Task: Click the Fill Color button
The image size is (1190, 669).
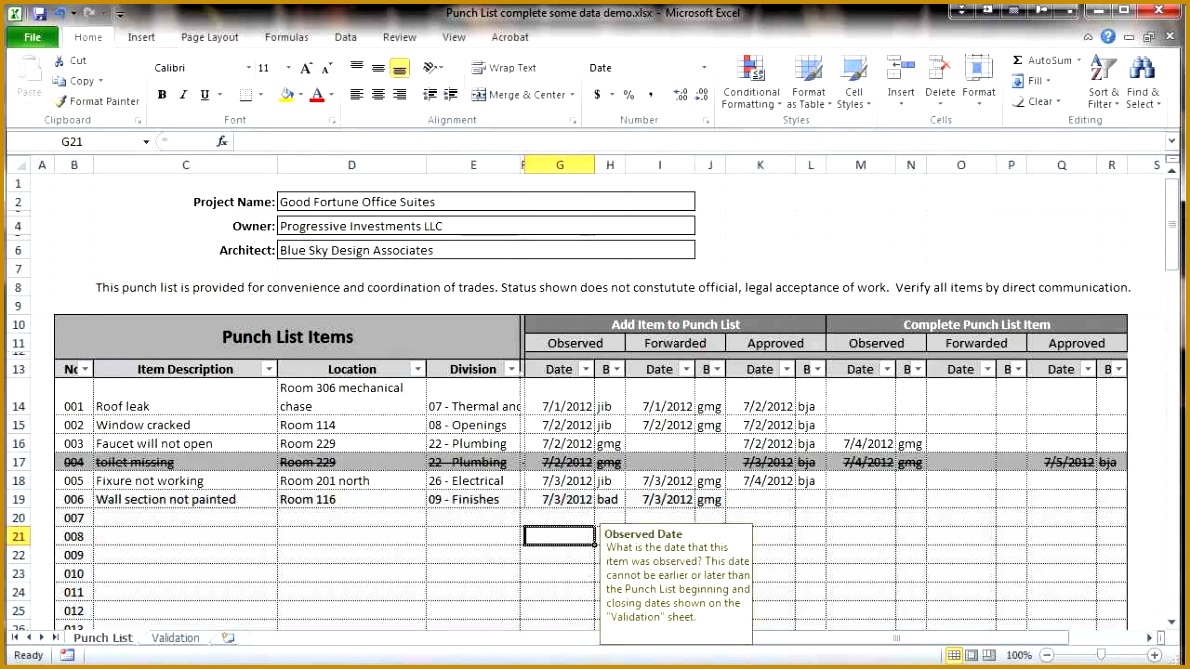Action: [x=290, y=95]
